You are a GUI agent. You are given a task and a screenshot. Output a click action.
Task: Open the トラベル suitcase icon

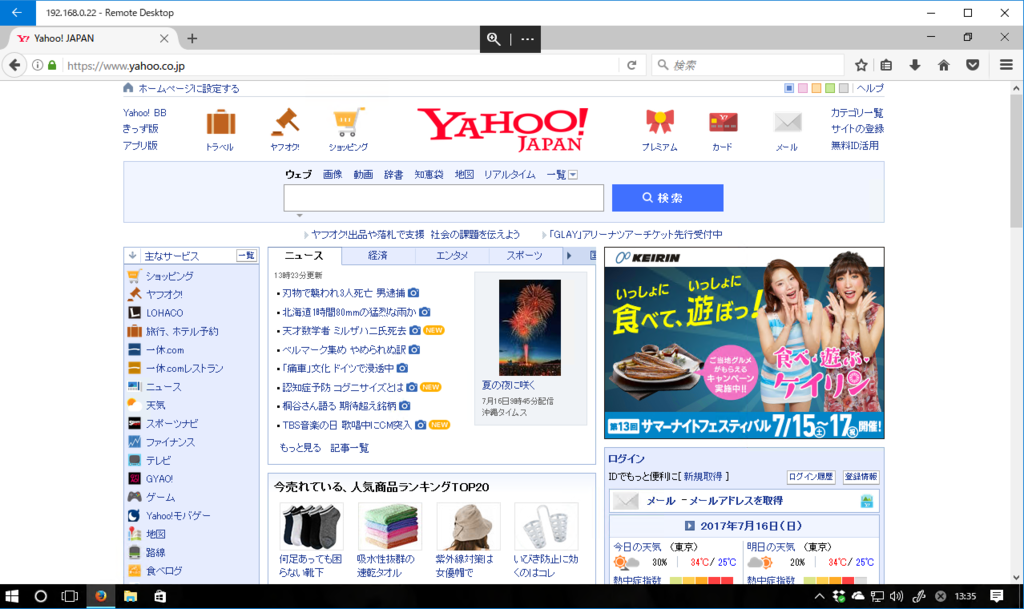point(221,123)
